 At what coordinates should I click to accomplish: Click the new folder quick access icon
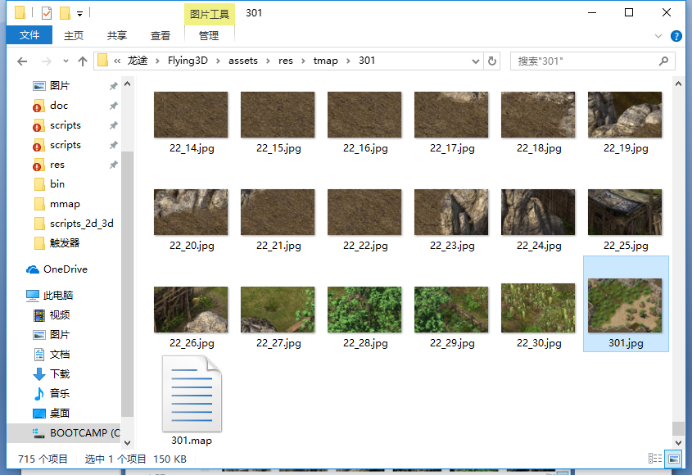(65, 13)
